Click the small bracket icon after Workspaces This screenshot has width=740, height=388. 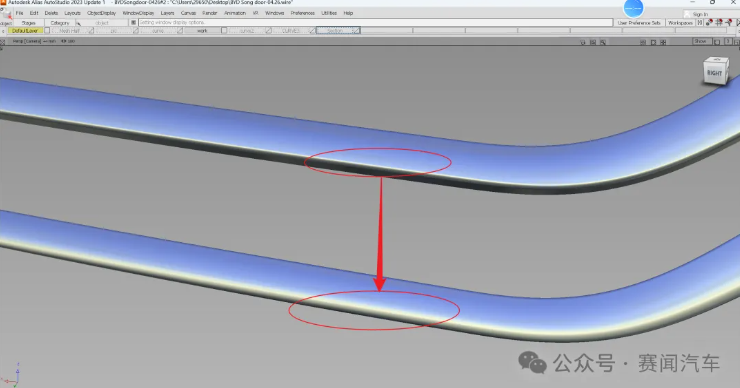[x=700, y=23]
